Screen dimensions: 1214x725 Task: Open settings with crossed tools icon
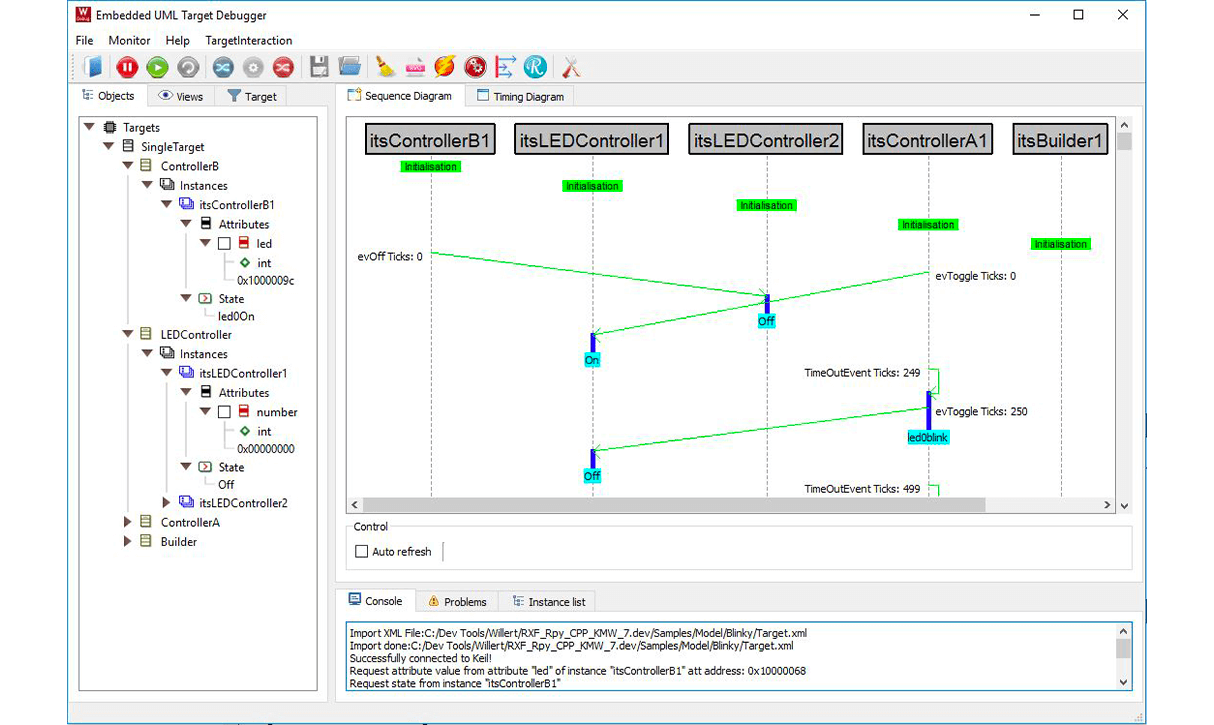tap(571, 67)
